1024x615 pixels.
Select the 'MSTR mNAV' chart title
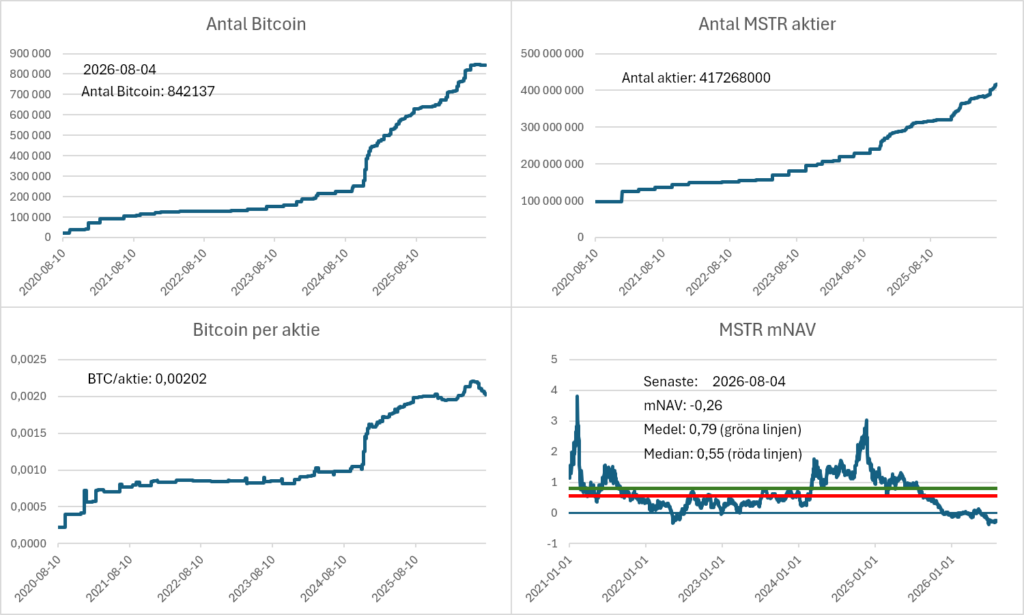(x=767, y=330)
